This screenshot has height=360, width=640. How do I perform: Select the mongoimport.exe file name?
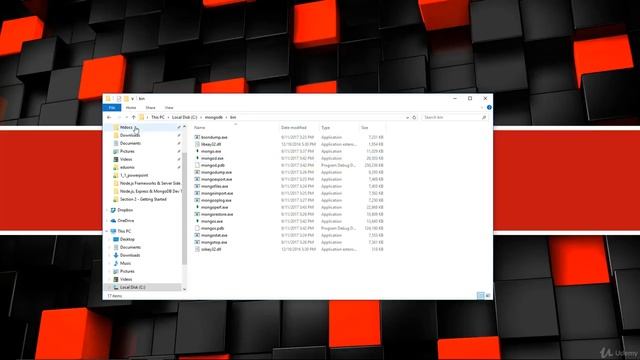coord(217,193)
